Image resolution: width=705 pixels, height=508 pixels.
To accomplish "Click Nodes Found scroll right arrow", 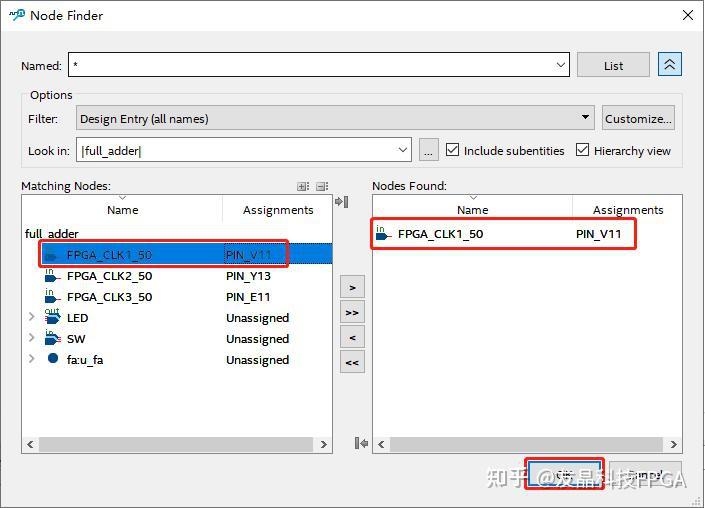I will pos(673,444).
